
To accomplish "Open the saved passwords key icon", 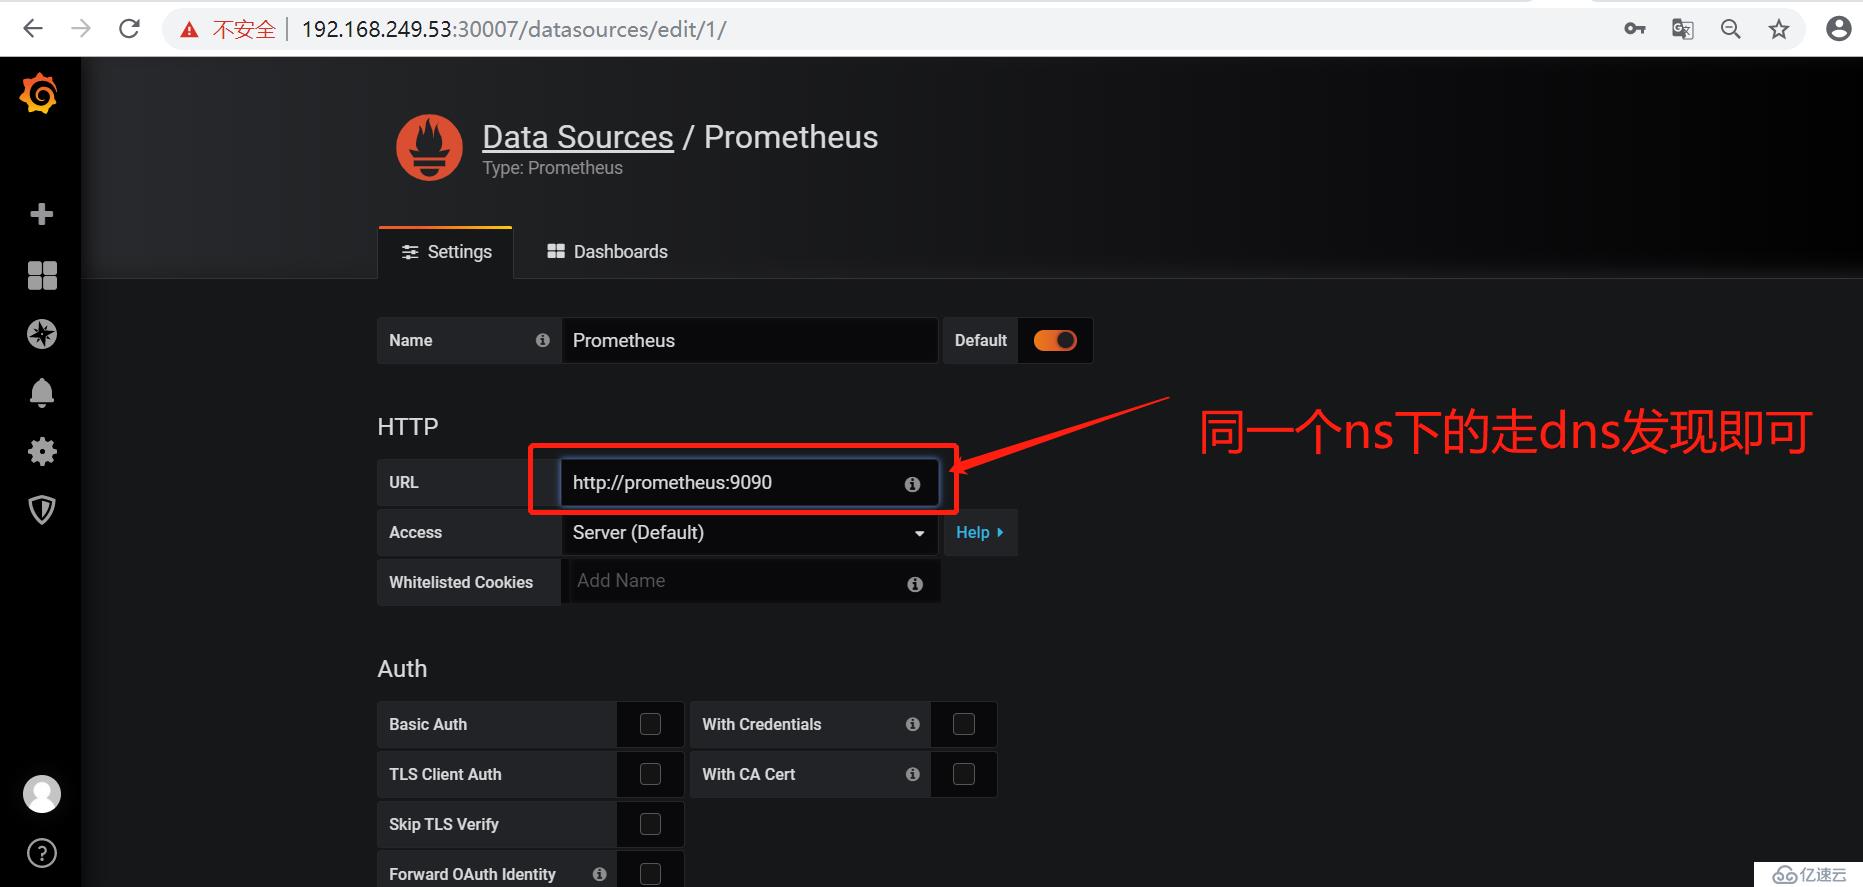I will tap(1635, 29).
